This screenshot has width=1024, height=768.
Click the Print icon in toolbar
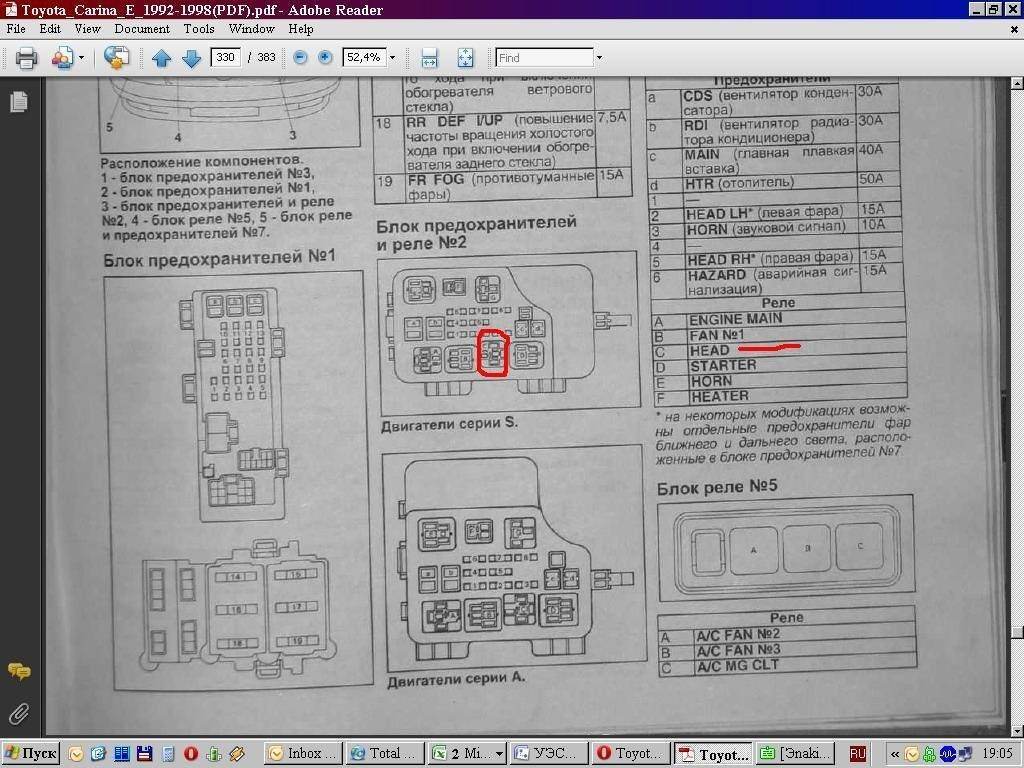26,58
